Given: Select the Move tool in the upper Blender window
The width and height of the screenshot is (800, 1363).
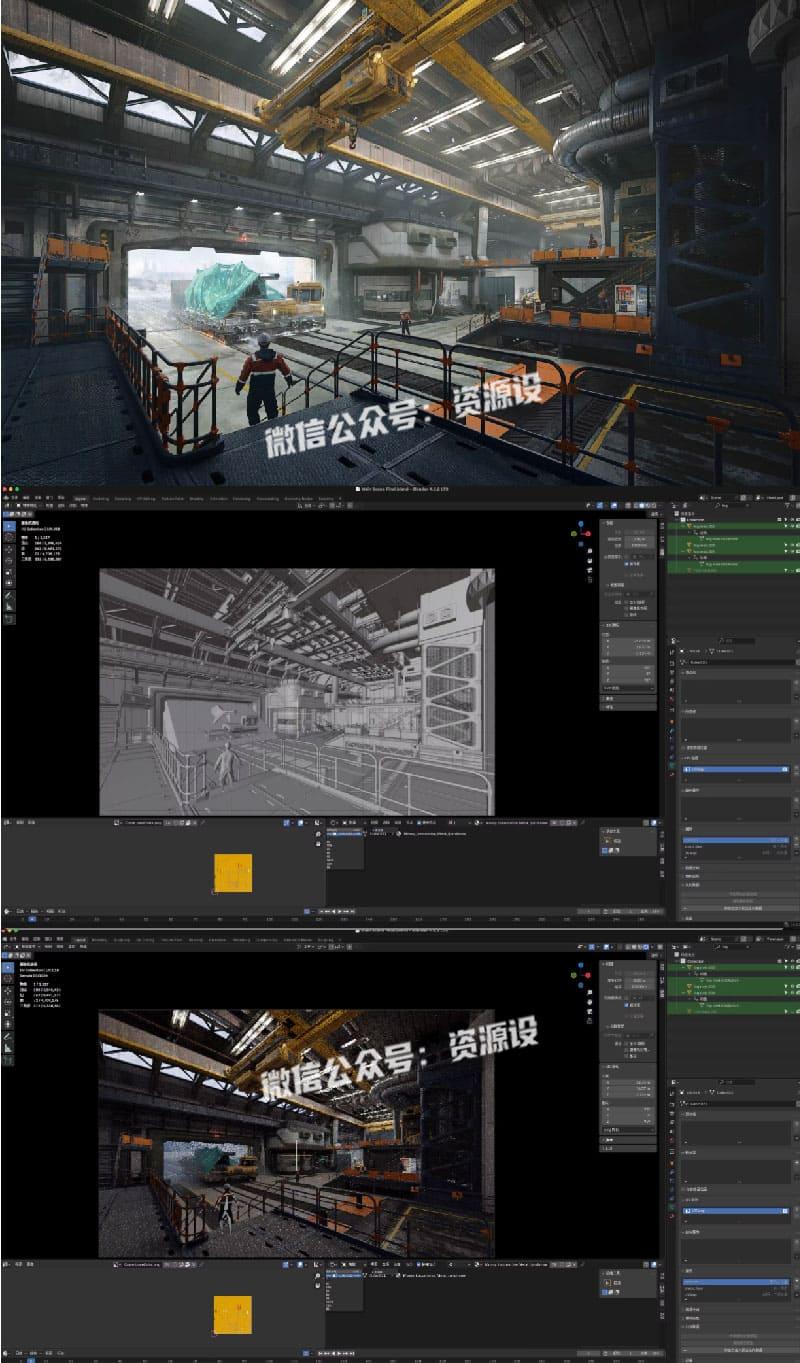Looking at the screenshot, I should click(x=9, y=549).
